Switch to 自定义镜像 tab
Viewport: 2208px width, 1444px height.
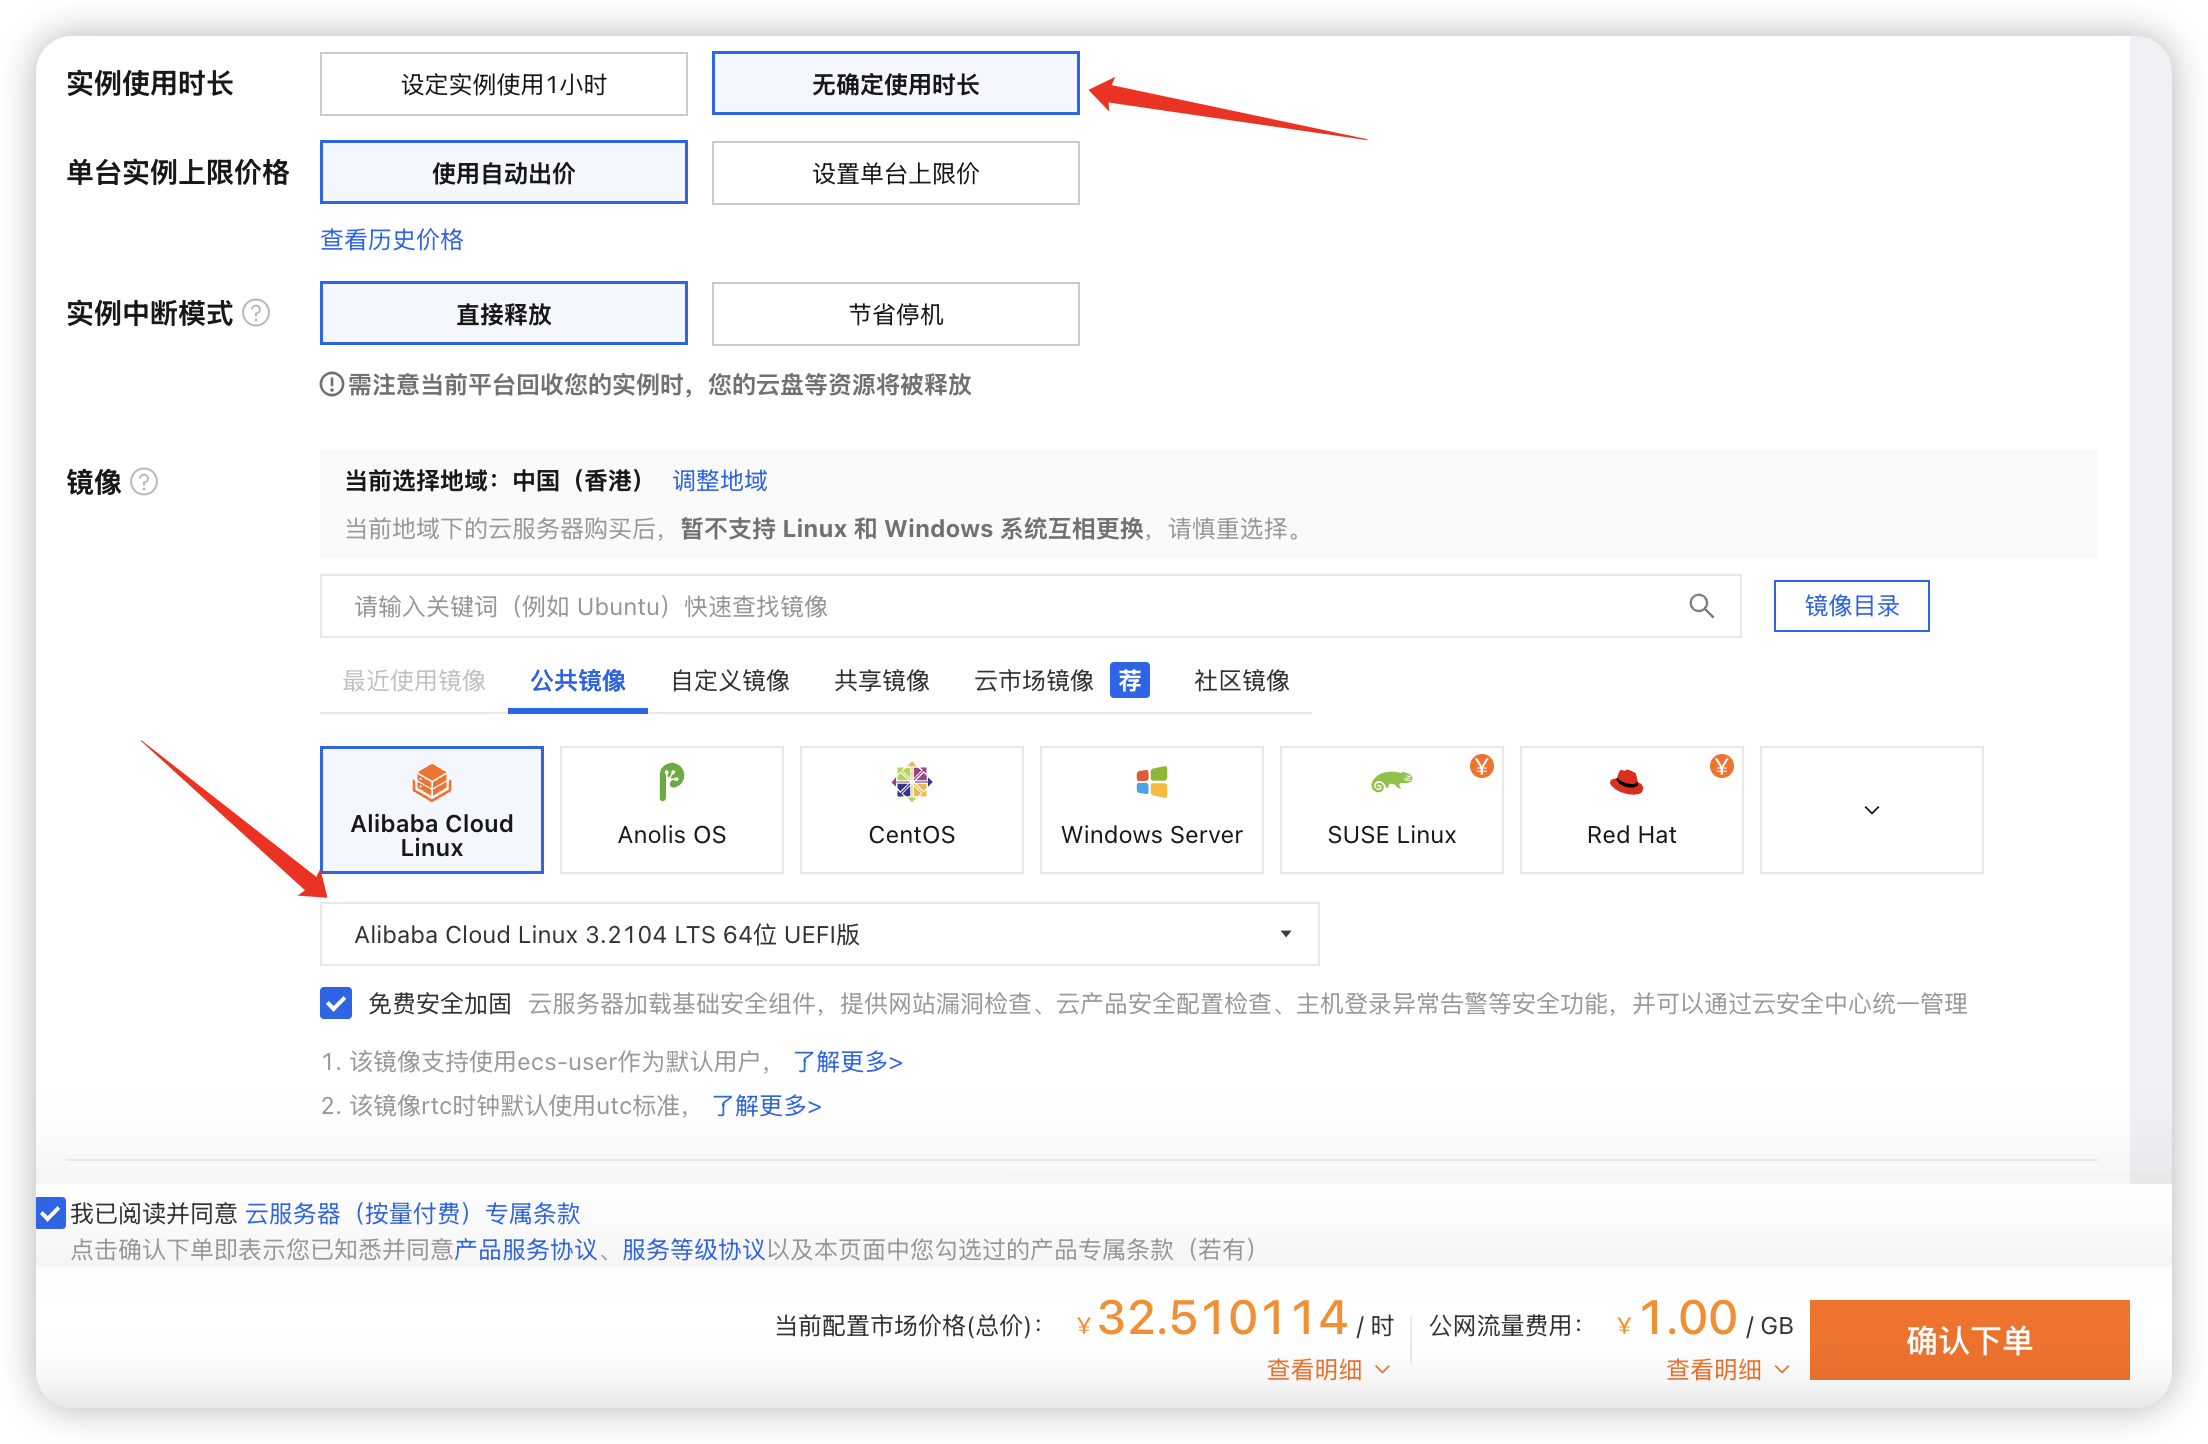point(730,680)
